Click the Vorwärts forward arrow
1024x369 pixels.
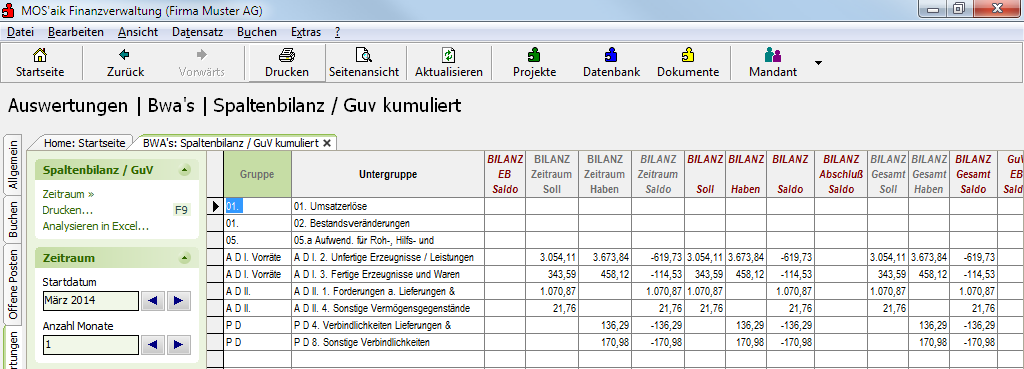click(202, 55)
